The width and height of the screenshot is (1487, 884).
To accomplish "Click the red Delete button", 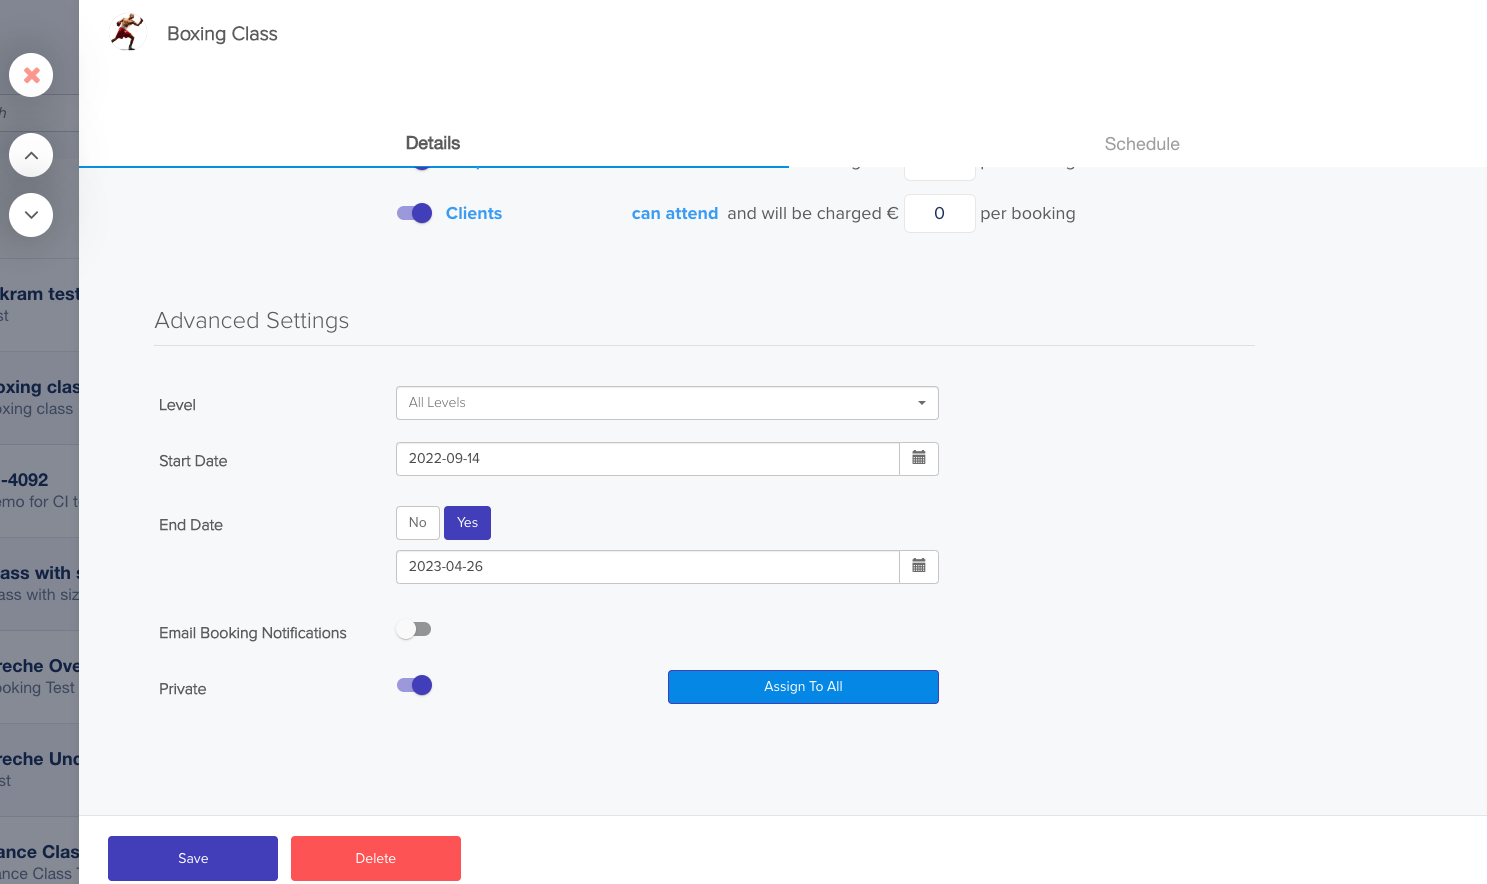I will [x=376, y=858].
